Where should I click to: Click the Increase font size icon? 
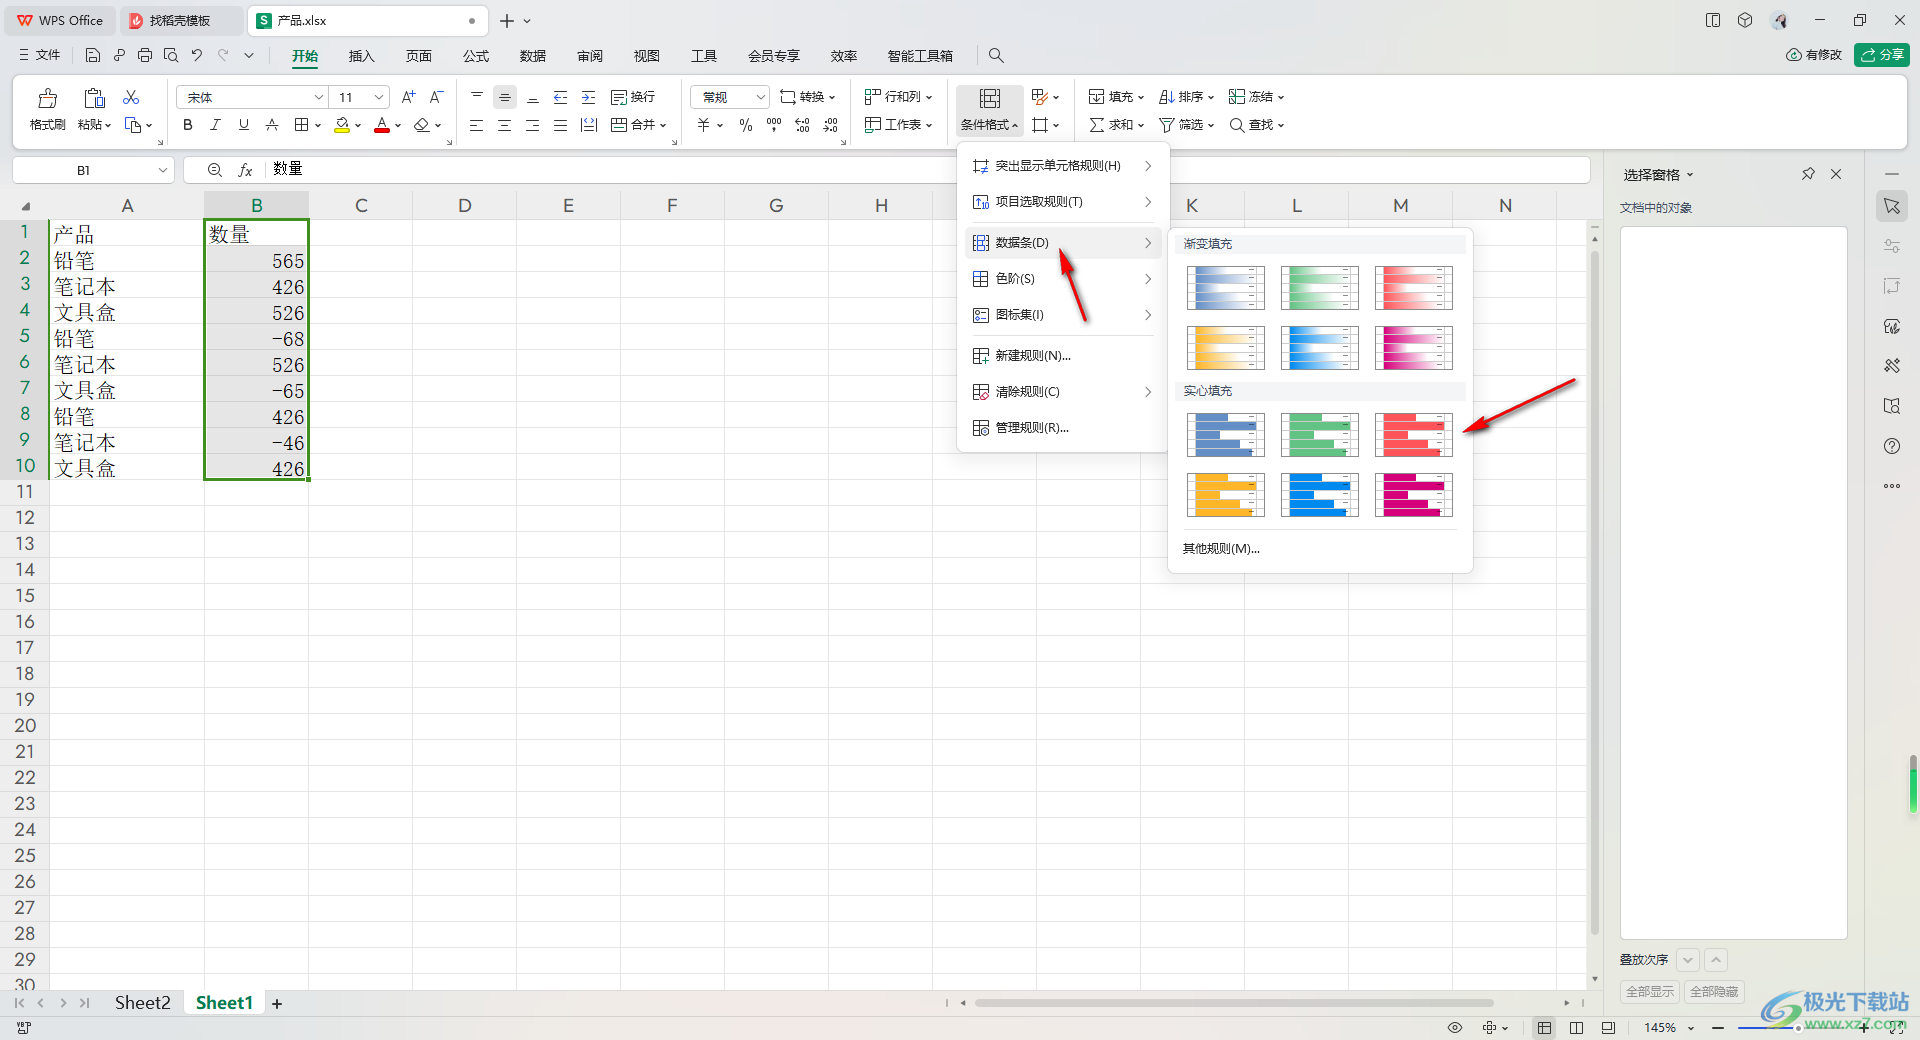[408, 97]
